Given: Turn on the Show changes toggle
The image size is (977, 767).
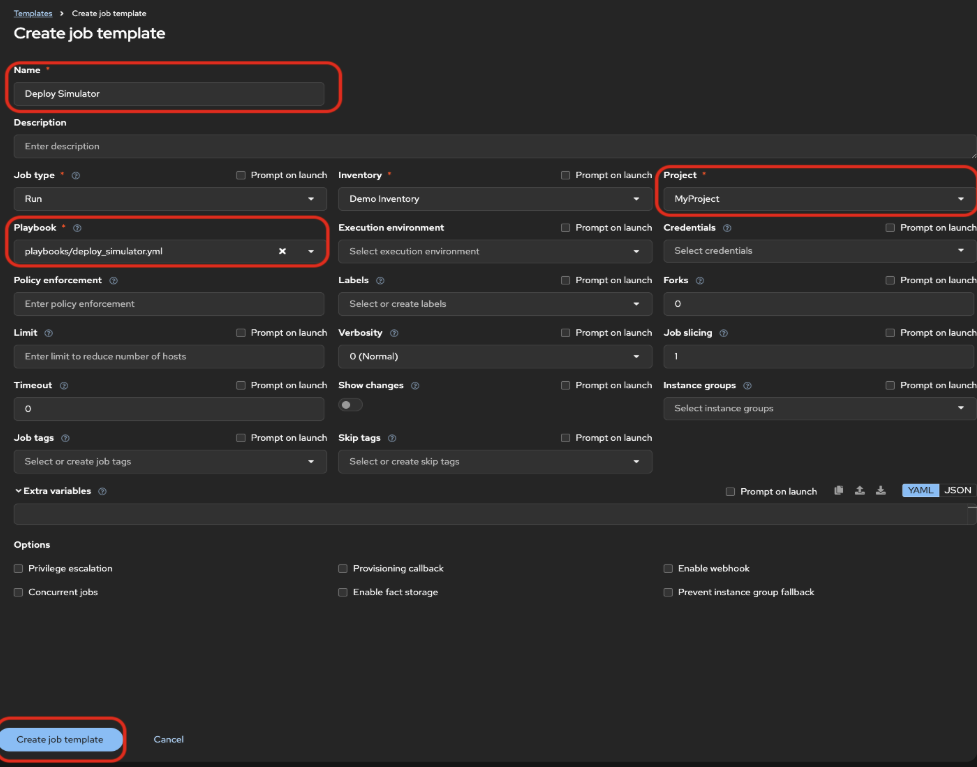Looking at the screenshot, I should pos(350,405).
